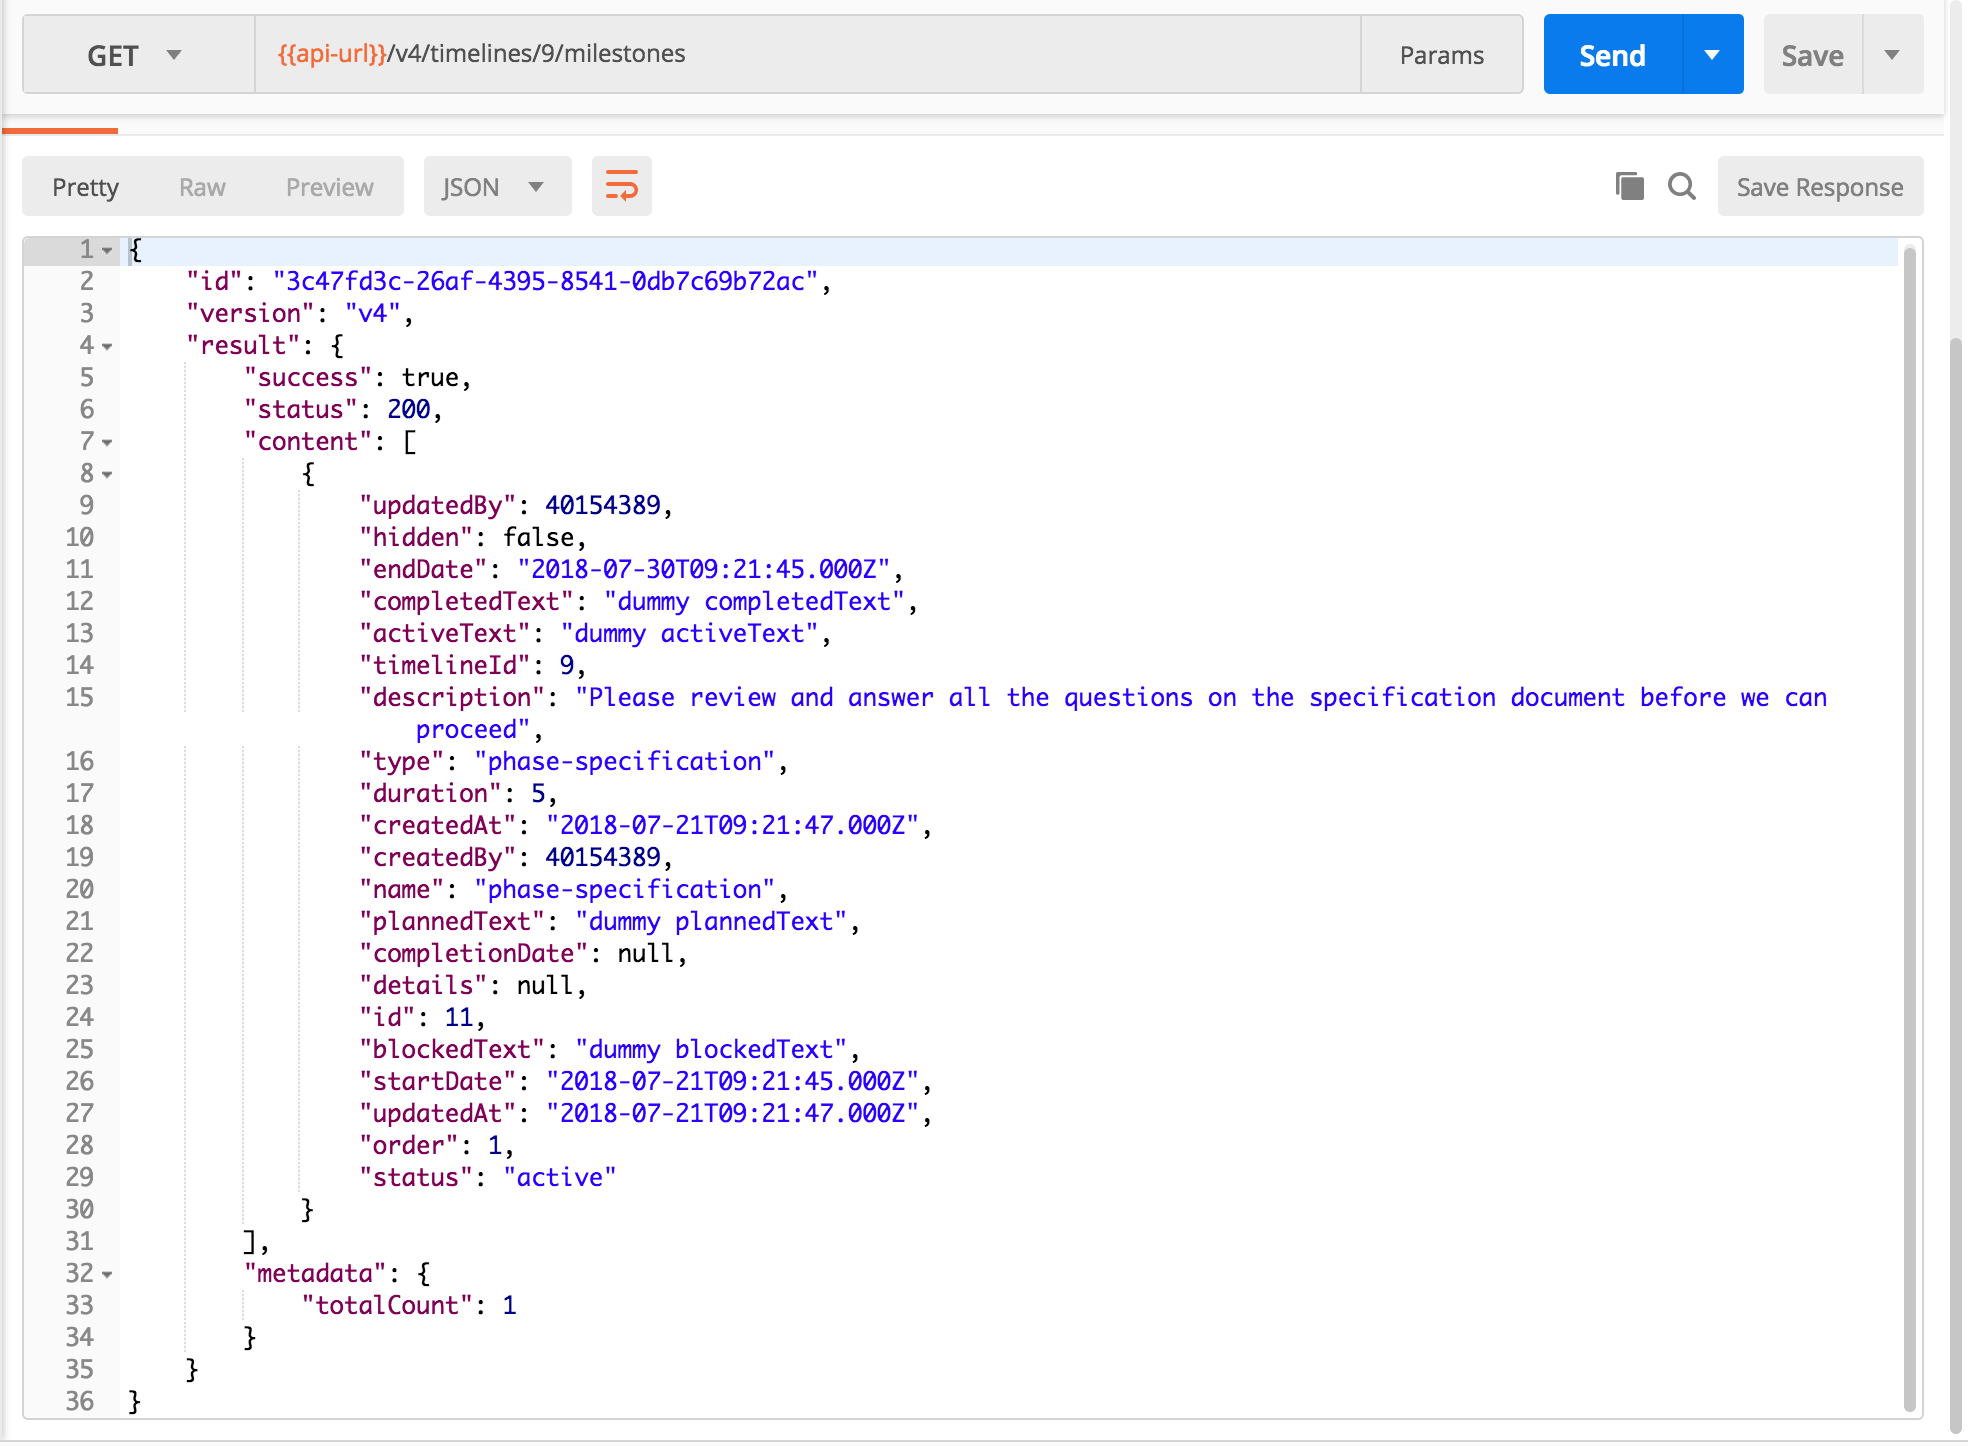Open the GET method dropdown
This screenshot has height=1446, width=1968.
click(x=137, y=55)
